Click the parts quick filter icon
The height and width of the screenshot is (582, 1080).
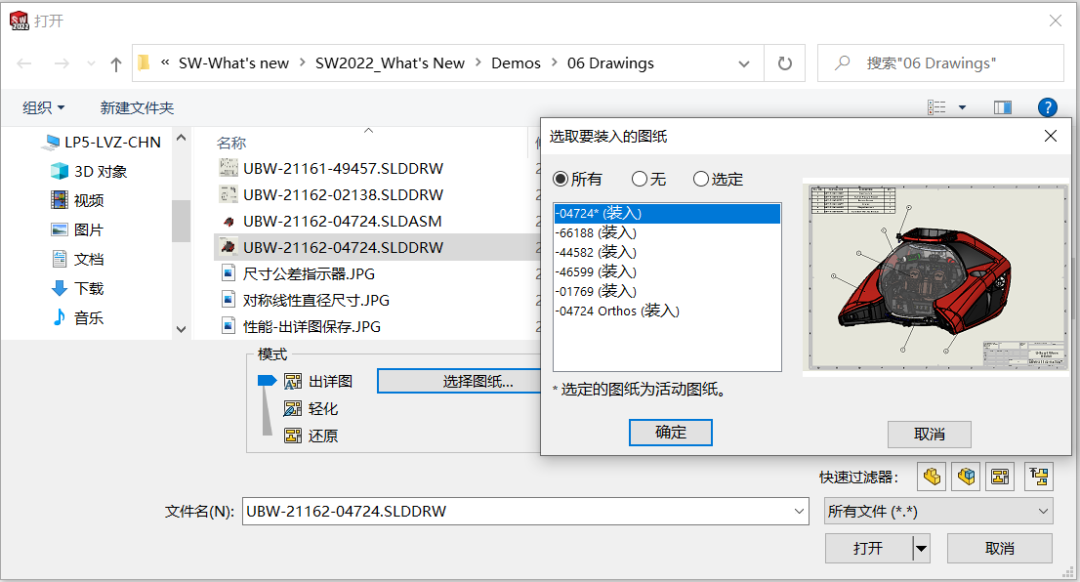click(932, 477)
